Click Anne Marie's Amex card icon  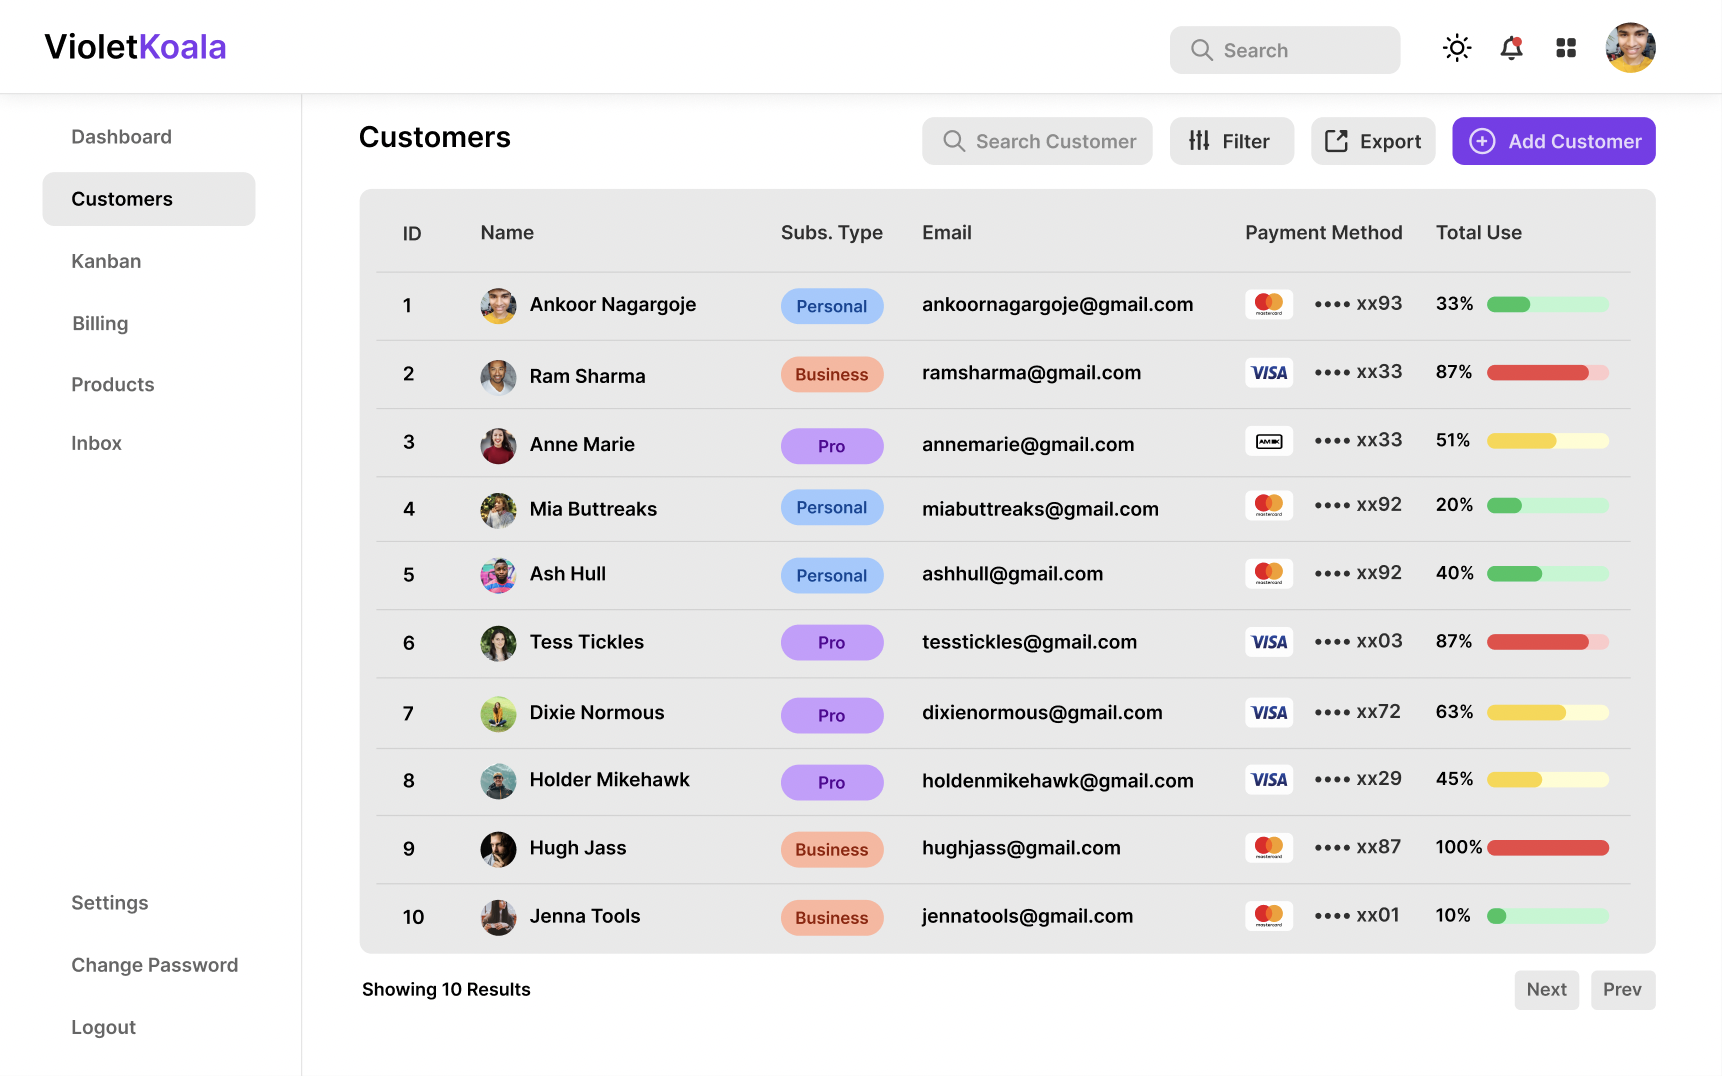[1269, 441]
